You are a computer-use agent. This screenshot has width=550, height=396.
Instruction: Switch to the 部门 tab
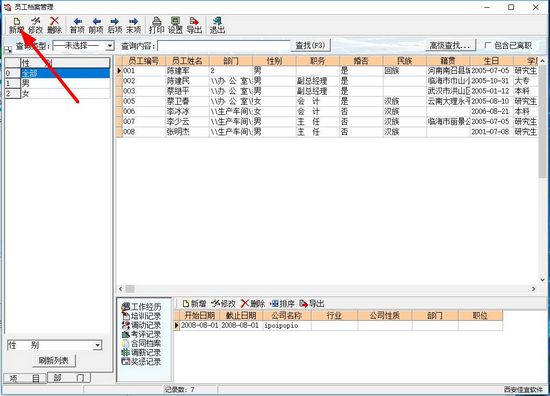coord(69,378)
